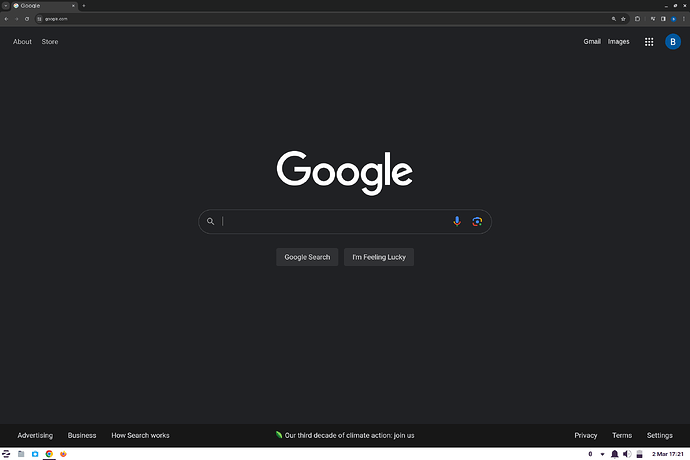The image size is (690, 460).
Task: Open the Terms footer link
Action: coord(622,435)
